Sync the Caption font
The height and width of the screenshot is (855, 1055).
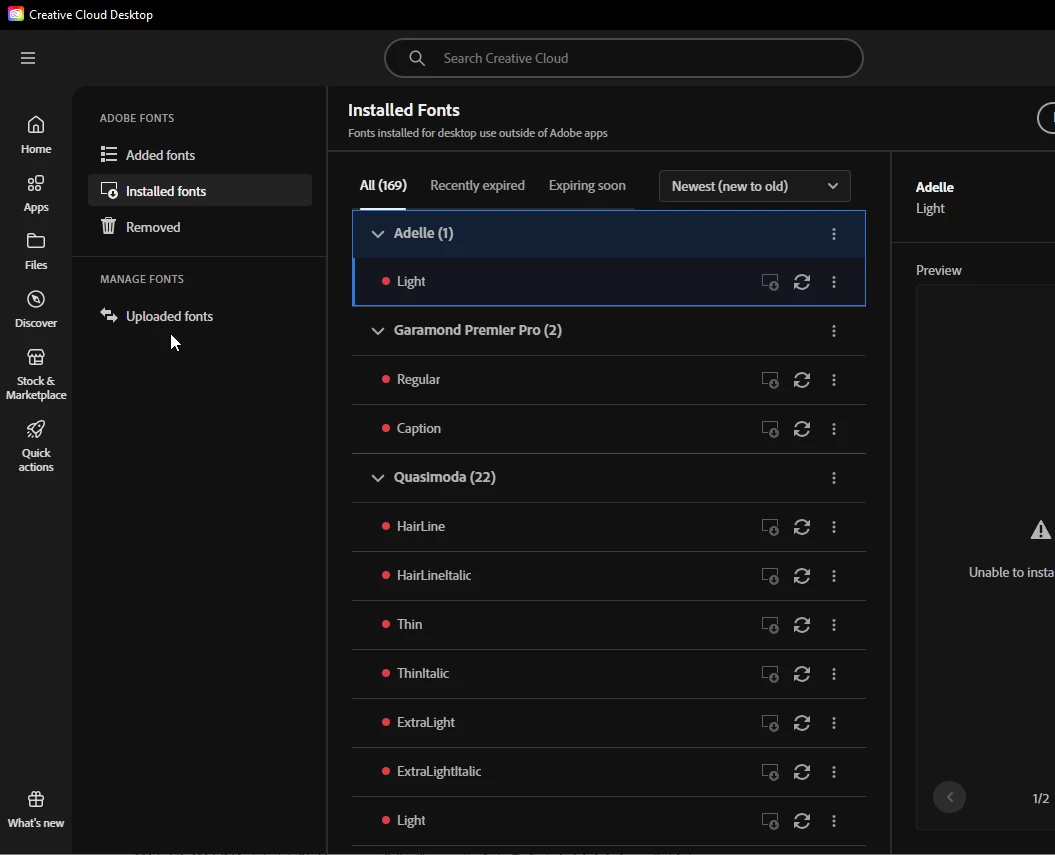pyautogui.click(x=801, y=429)
